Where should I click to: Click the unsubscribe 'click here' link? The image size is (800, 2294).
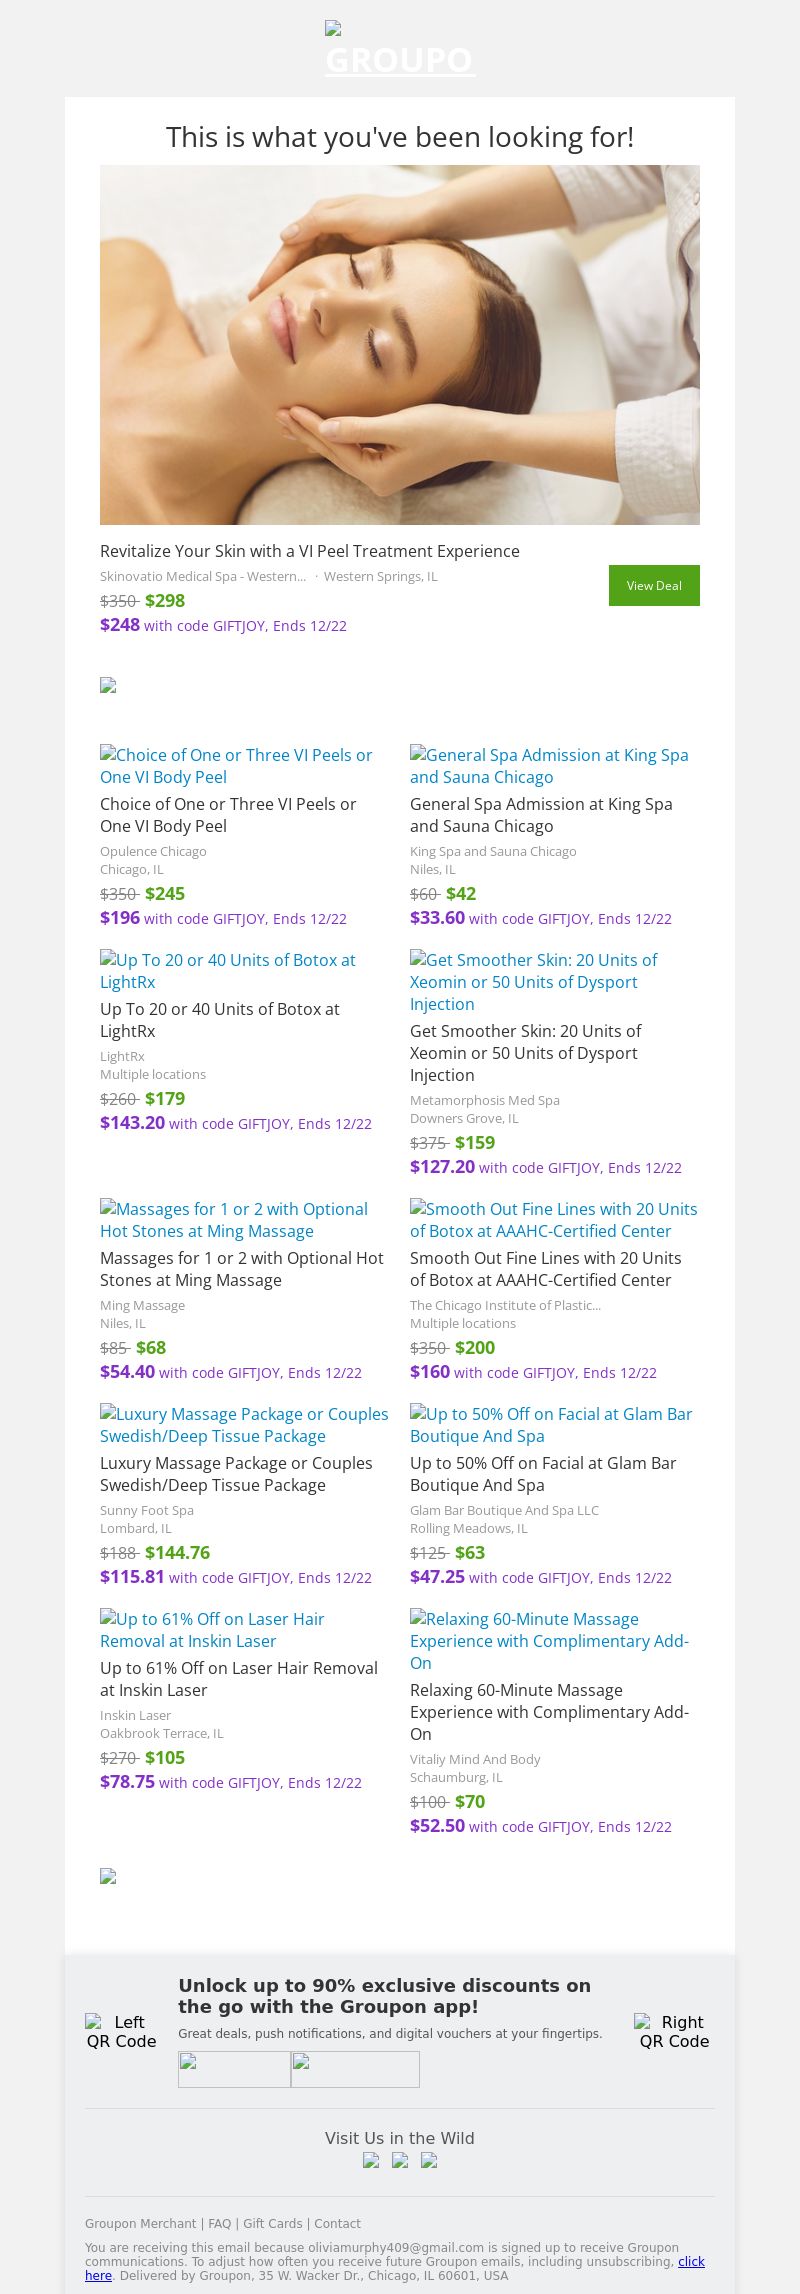click(692, 2262)
